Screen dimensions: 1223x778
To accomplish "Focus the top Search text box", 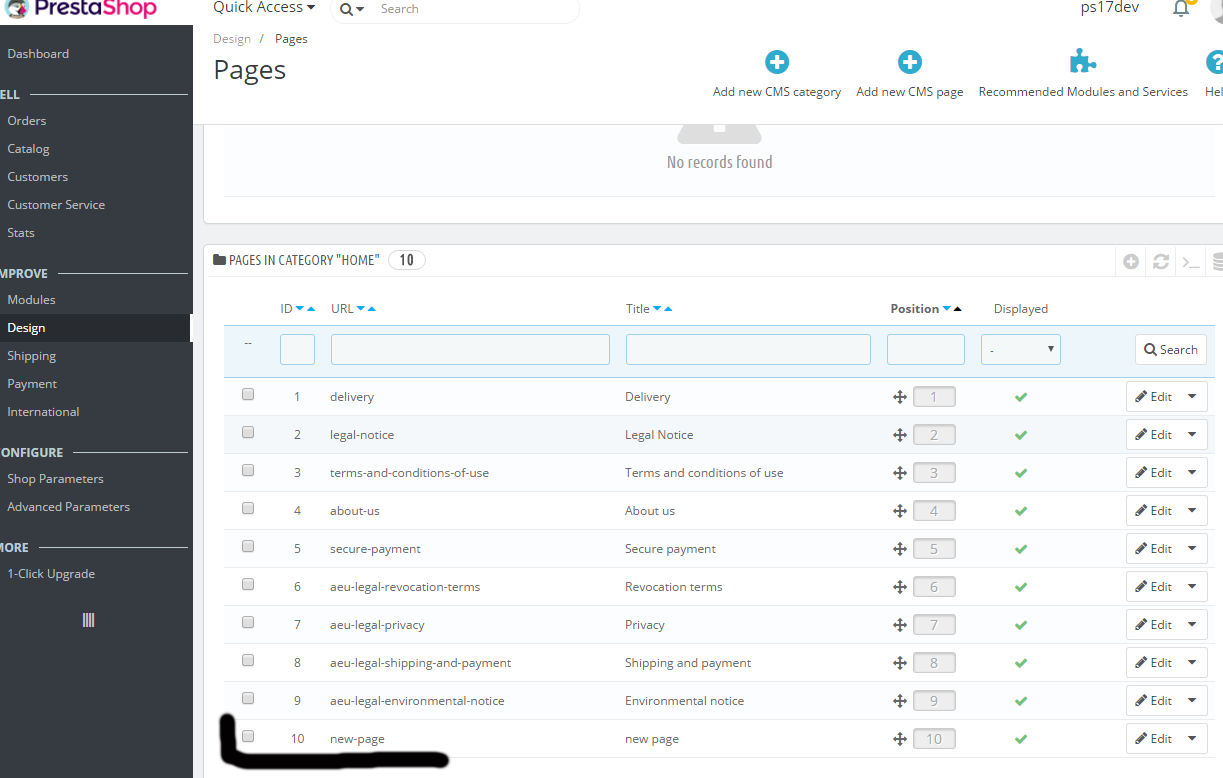I will (475, 9).
